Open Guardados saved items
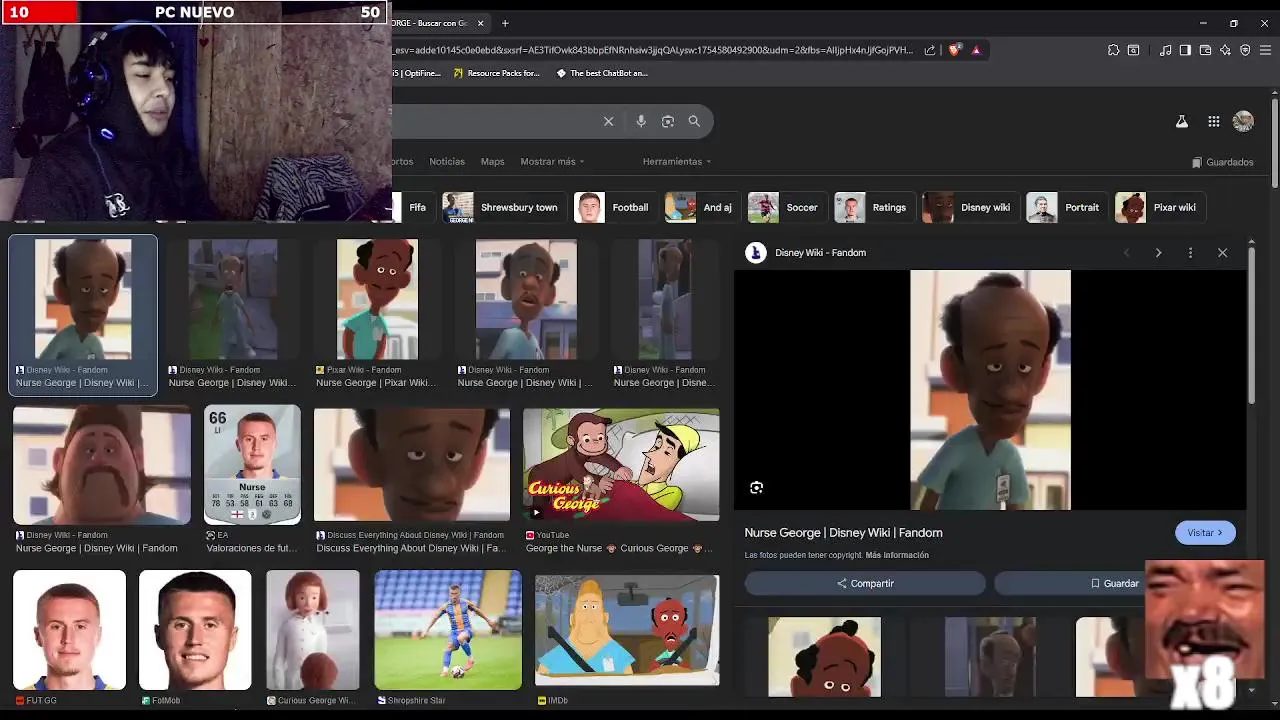 (1222, 162)
